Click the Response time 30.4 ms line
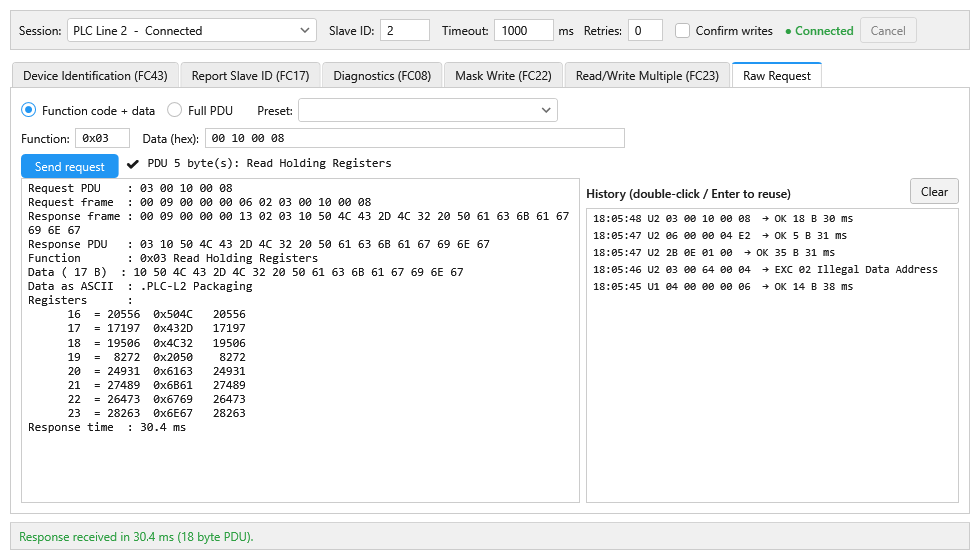The width and height of the screenshot is (980, 560). [x=107, y=428]
